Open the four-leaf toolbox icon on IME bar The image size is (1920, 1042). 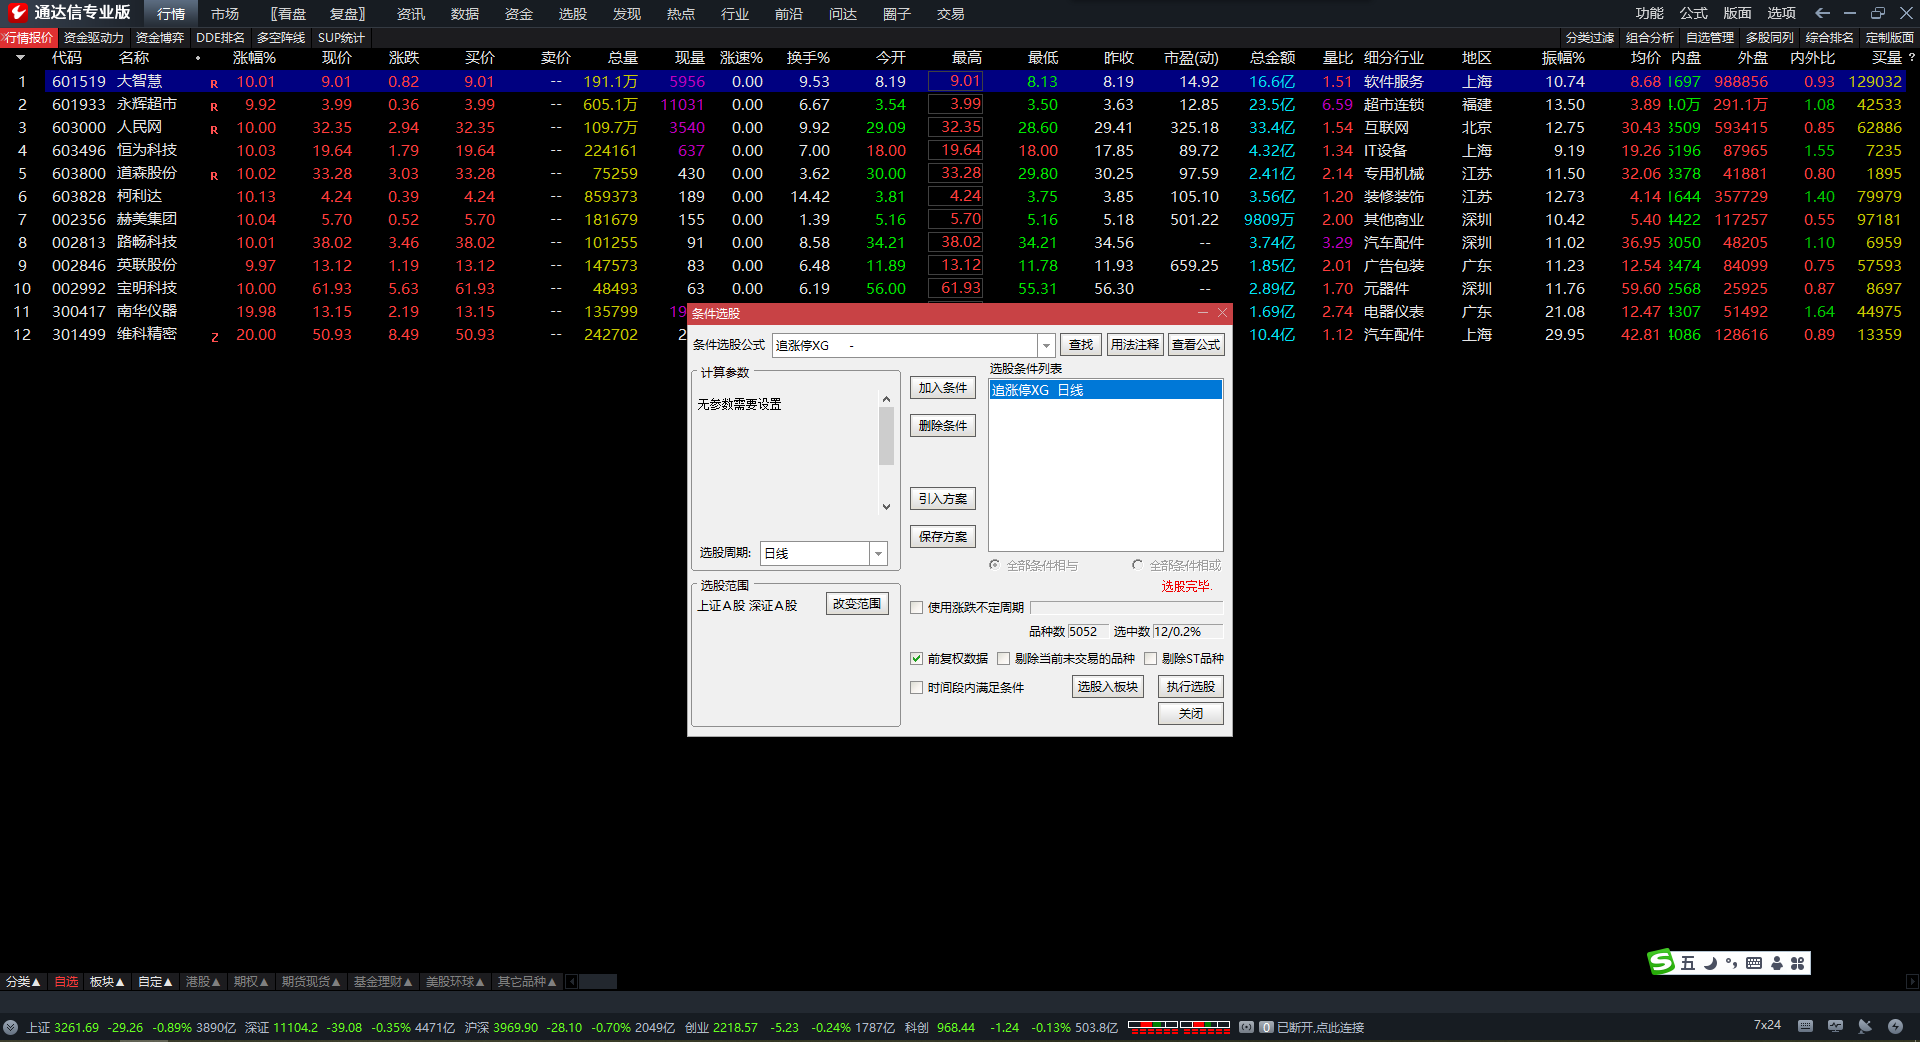coord(1798,963)
